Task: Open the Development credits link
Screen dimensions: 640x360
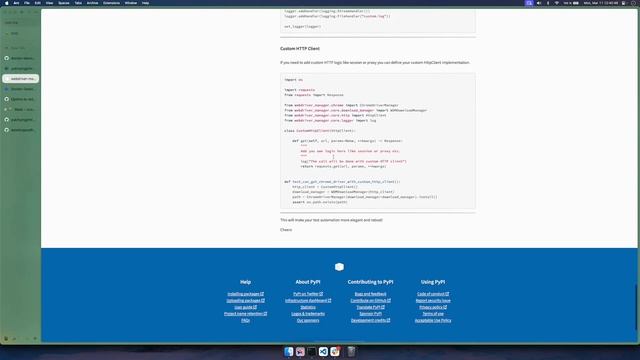Action: (x=370, y=320)
